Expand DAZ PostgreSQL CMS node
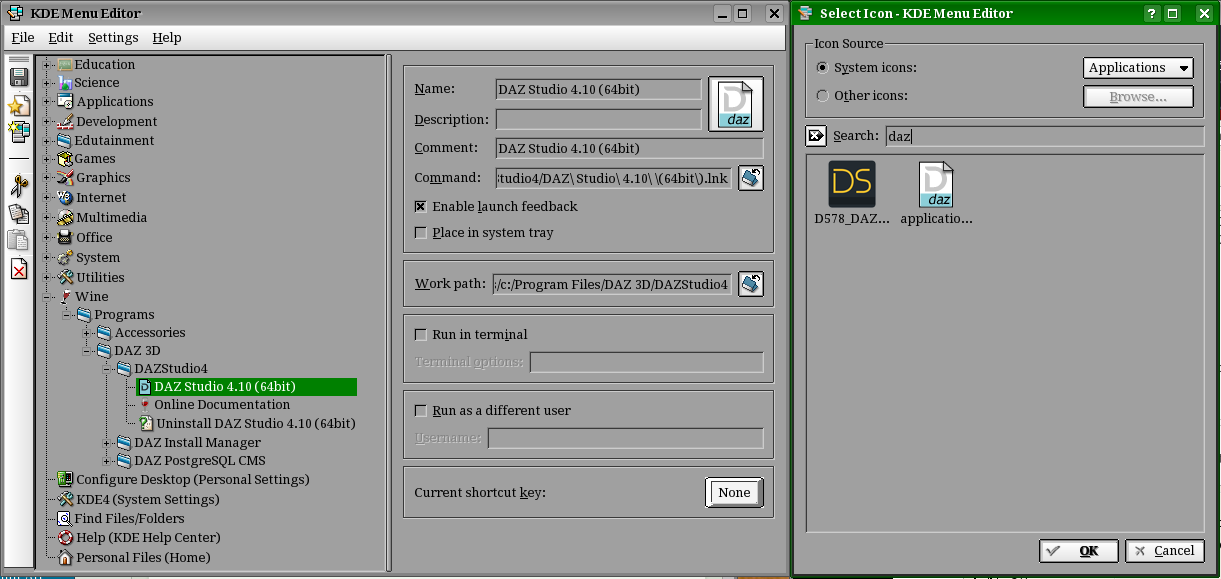 [107, 461]
